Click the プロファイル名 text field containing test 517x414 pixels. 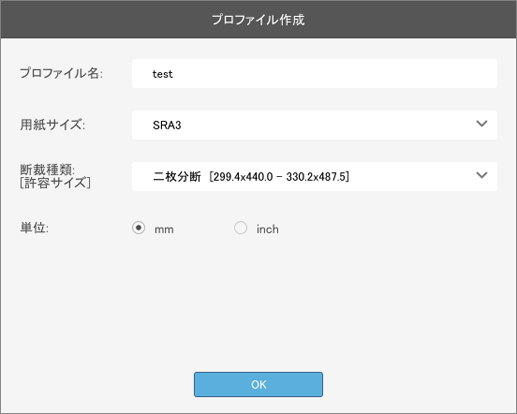pyautogui.click(x=314, y=74)
